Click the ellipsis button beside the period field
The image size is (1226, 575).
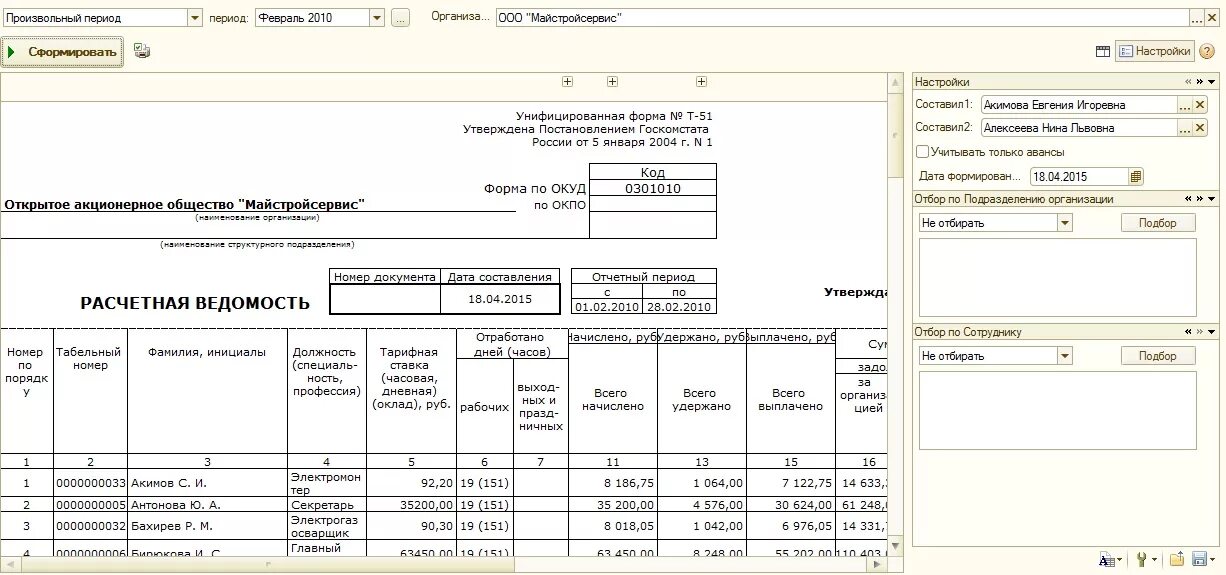point(400,18)
